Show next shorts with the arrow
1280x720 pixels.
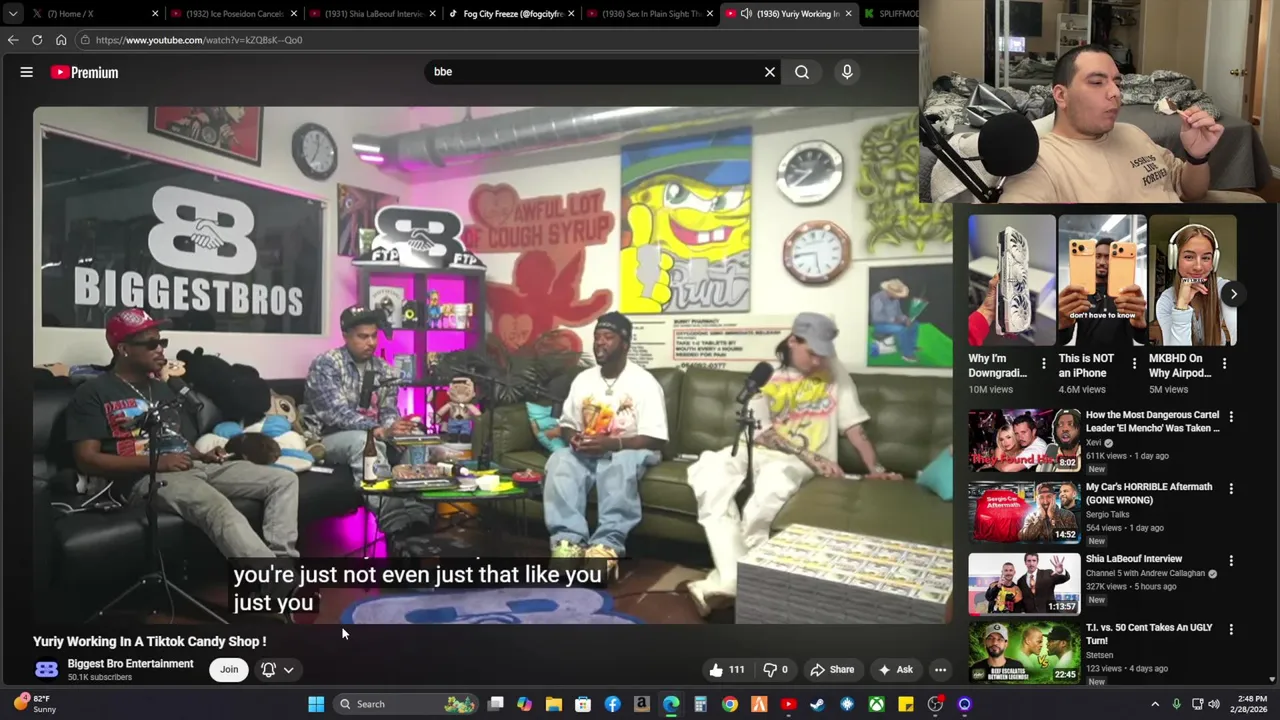[1233, 294]
